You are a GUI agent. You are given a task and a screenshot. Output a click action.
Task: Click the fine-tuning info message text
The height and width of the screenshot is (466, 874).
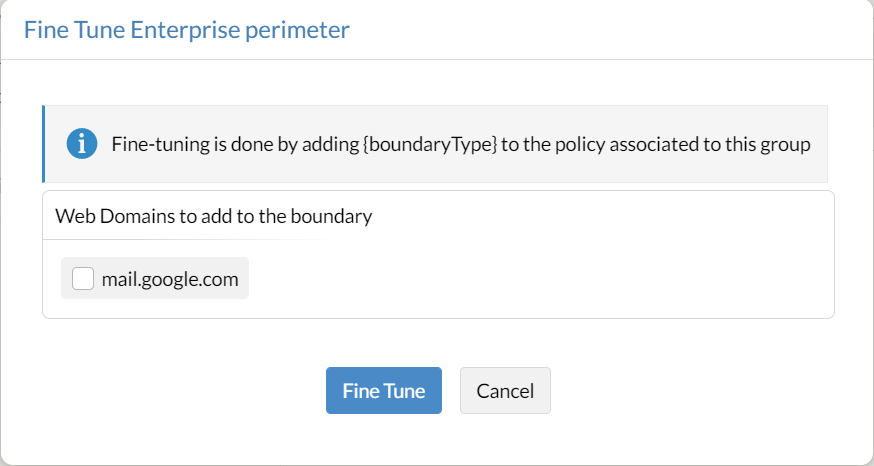coord(460,144)
